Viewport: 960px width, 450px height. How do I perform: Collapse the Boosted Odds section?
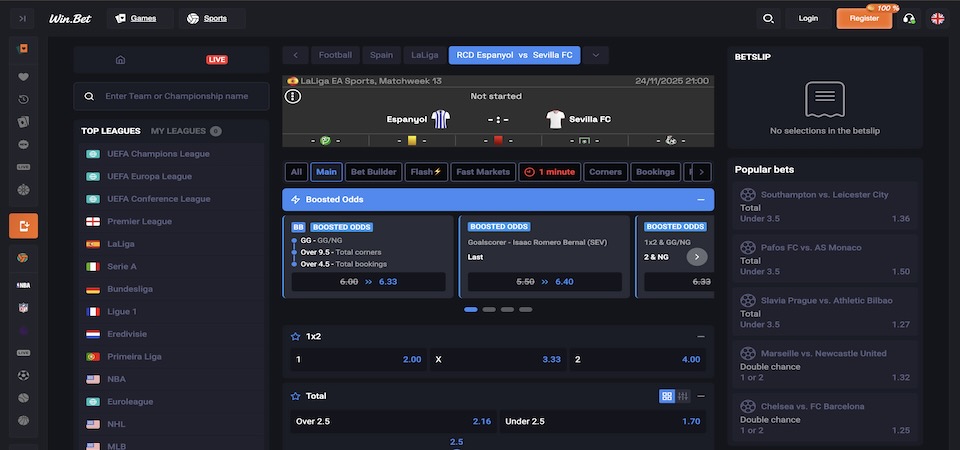pyautogui.click(x=701, y=200)
